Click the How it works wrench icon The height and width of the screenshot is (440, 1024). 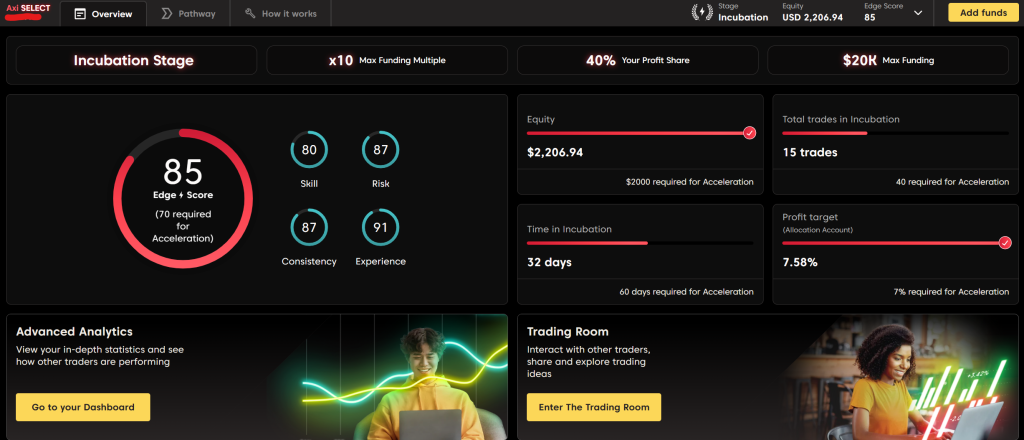click(x=249, y=14)
